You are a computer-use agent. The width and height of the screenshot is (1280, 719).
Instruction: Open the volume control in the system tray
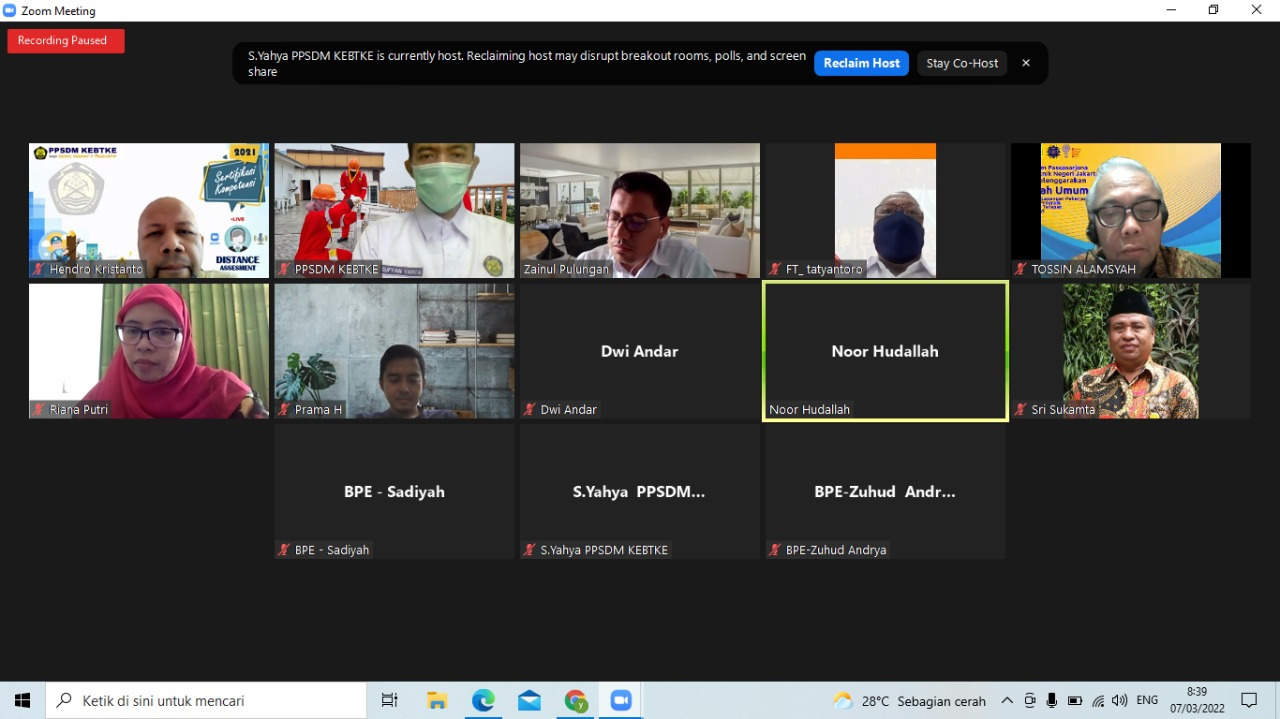(1120, 700)
